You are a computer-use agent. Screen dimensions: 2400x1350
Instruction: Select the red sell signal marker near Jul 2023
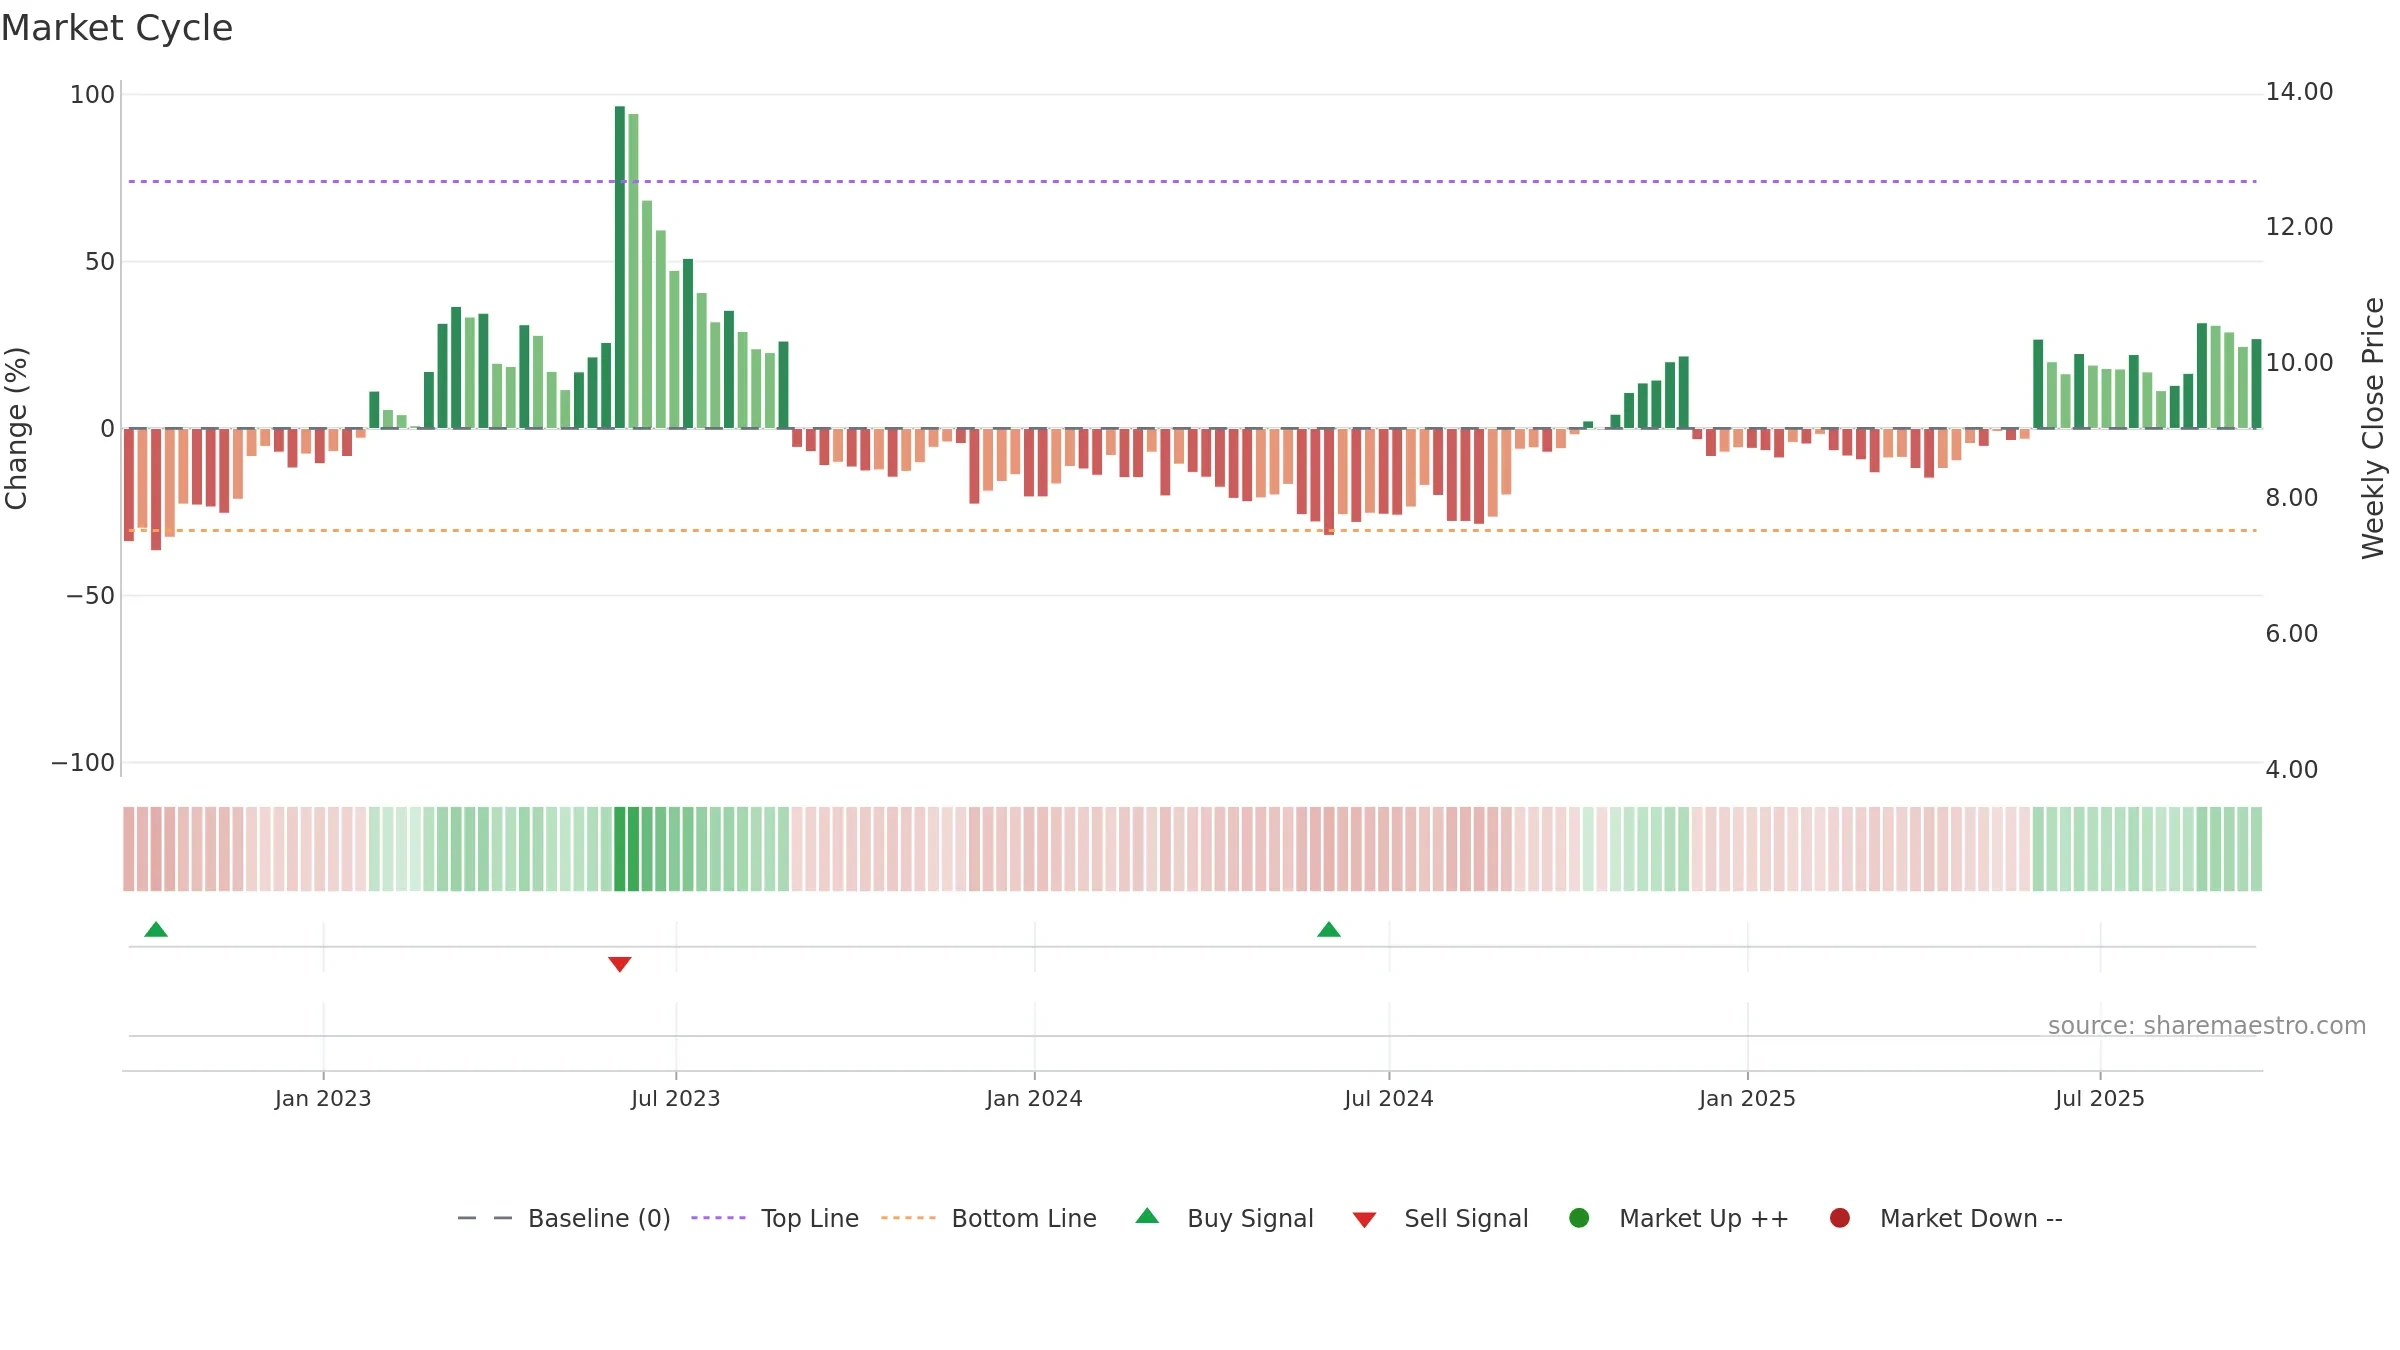(620, 964)
